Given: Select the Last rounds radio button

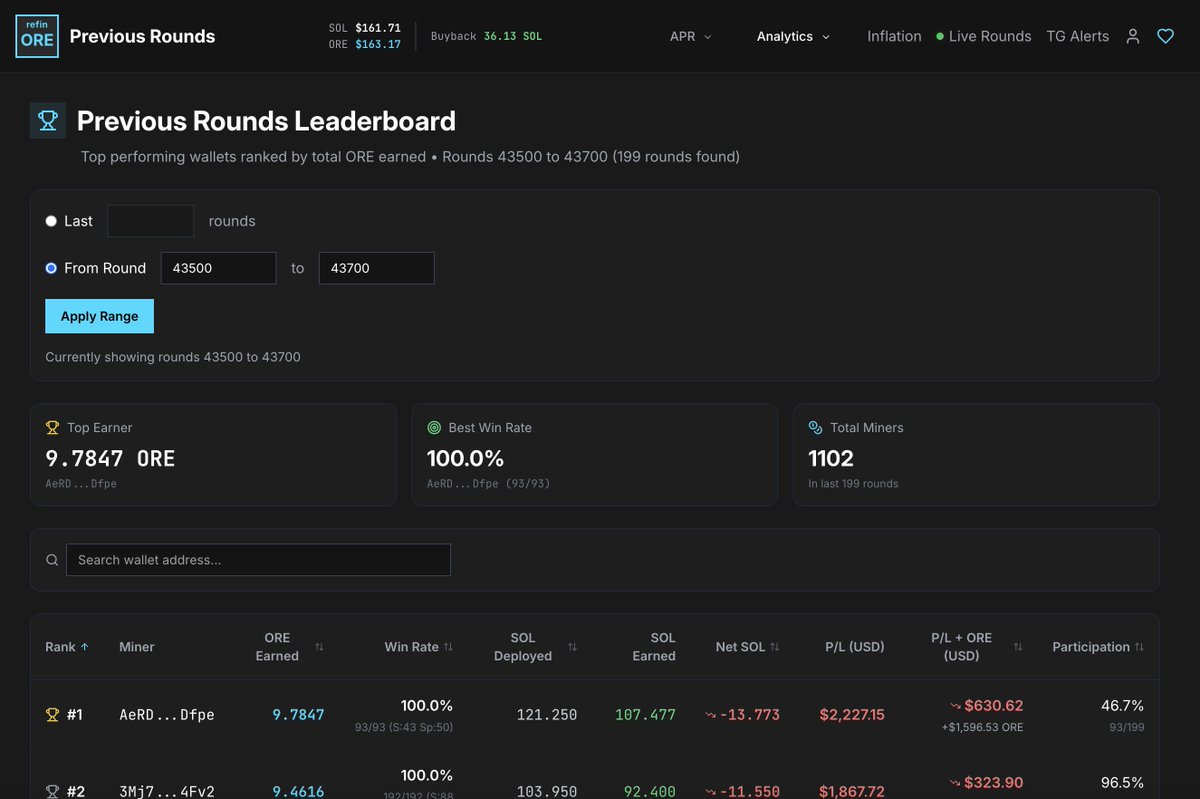Looking at the screenshot, I should point(51,221).
